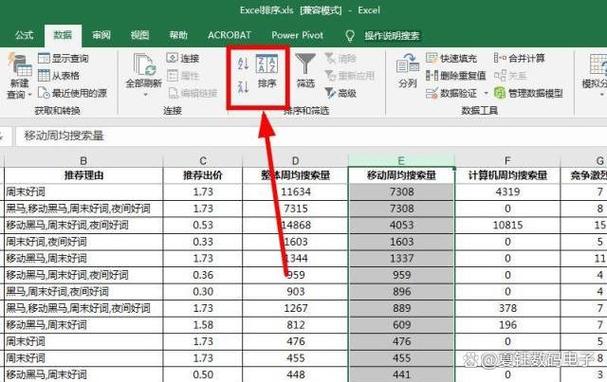This screenshot has width=607, height=382.
Task: Click cell with value 609
Action: click(401, 325)
